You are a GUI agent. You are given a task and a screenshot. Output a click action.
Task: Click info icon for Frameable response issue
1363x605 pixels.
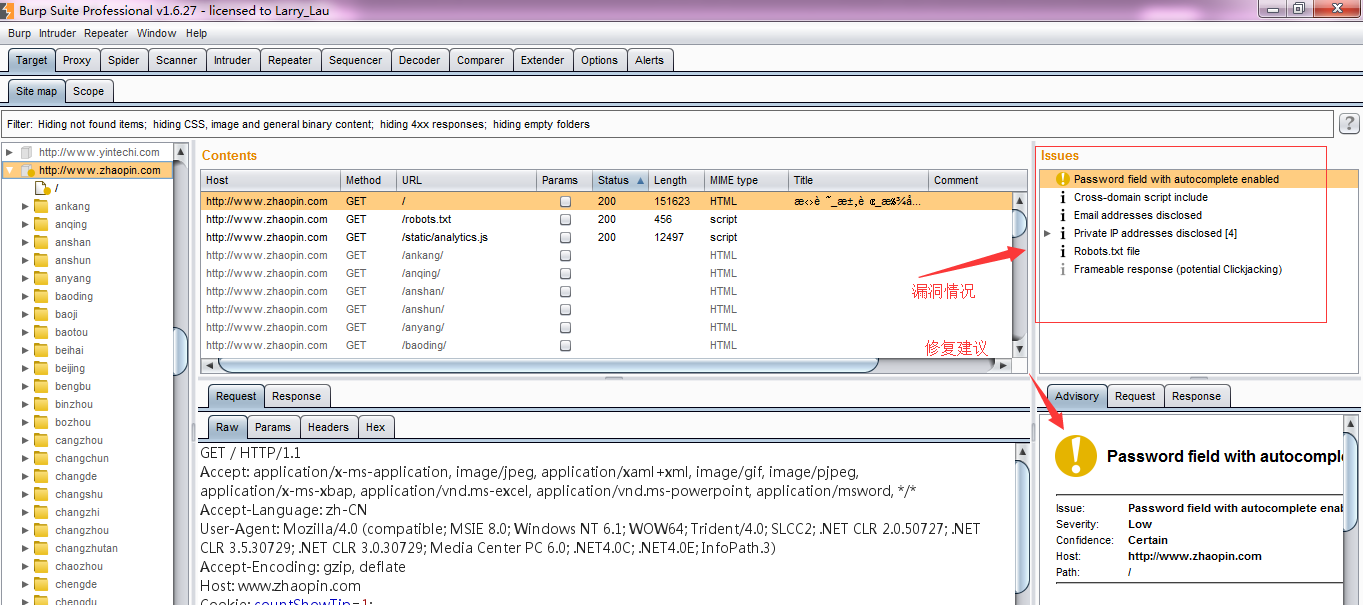point(1062,269)
